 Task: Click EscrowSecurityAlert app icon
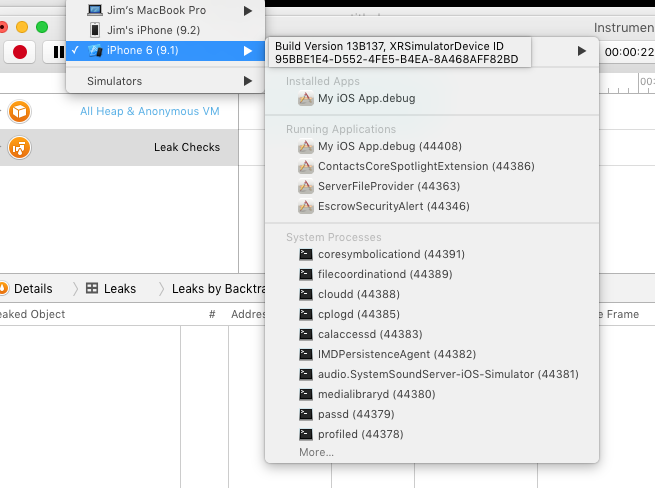(x=306, y=206)
